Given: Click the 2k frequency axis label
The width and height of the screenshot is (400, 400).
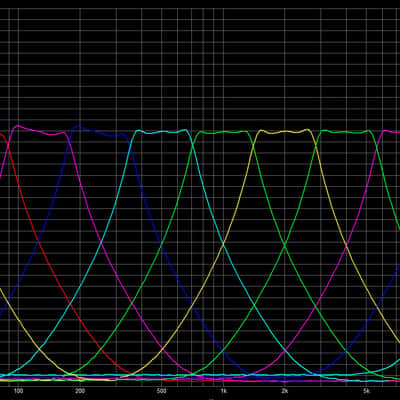Looking at the screenshot, I should [284, 391].
